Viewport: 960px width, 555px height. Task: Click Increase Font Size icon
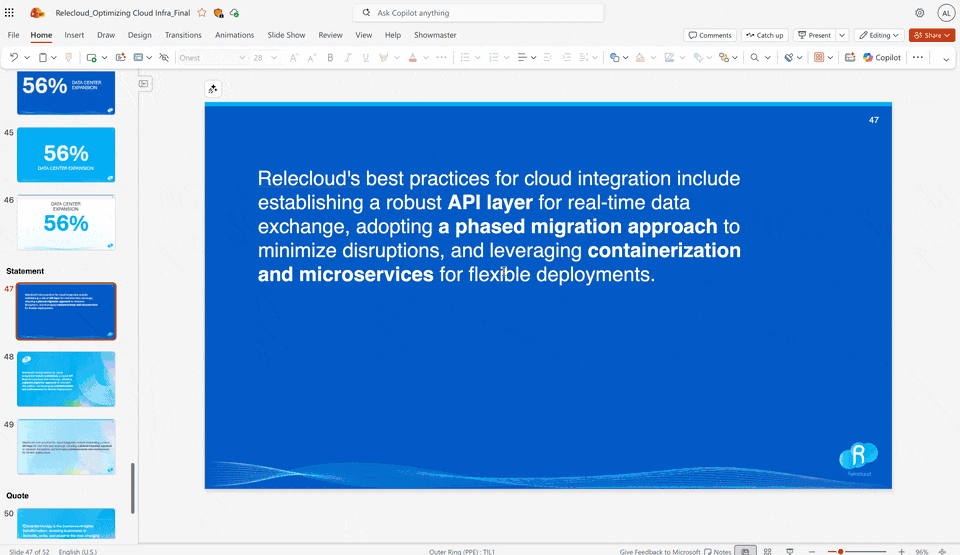pyautogui.click(x=294, y=58)
